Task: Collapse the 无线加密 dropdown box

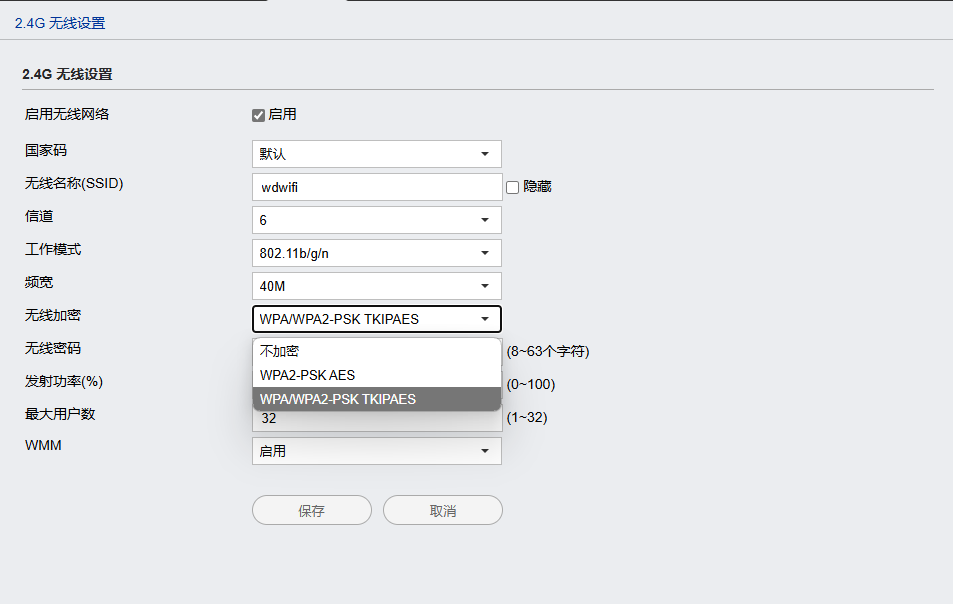Action: coord(377,319)
